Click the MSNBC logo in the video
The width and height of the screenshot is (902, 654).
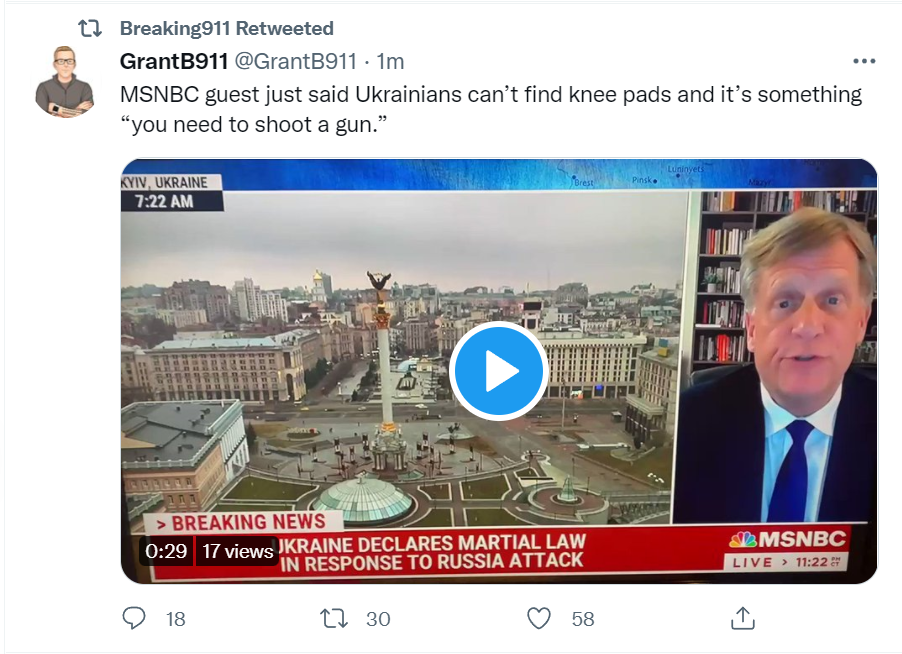click(x=788, y=540)
